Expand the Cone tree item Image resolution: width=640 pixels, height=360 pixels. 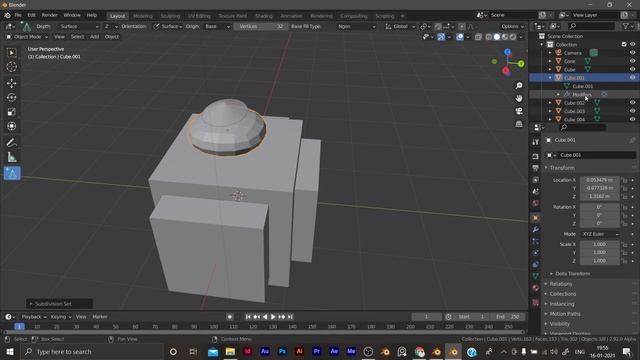pyautogui.click(x=550, y=61)
